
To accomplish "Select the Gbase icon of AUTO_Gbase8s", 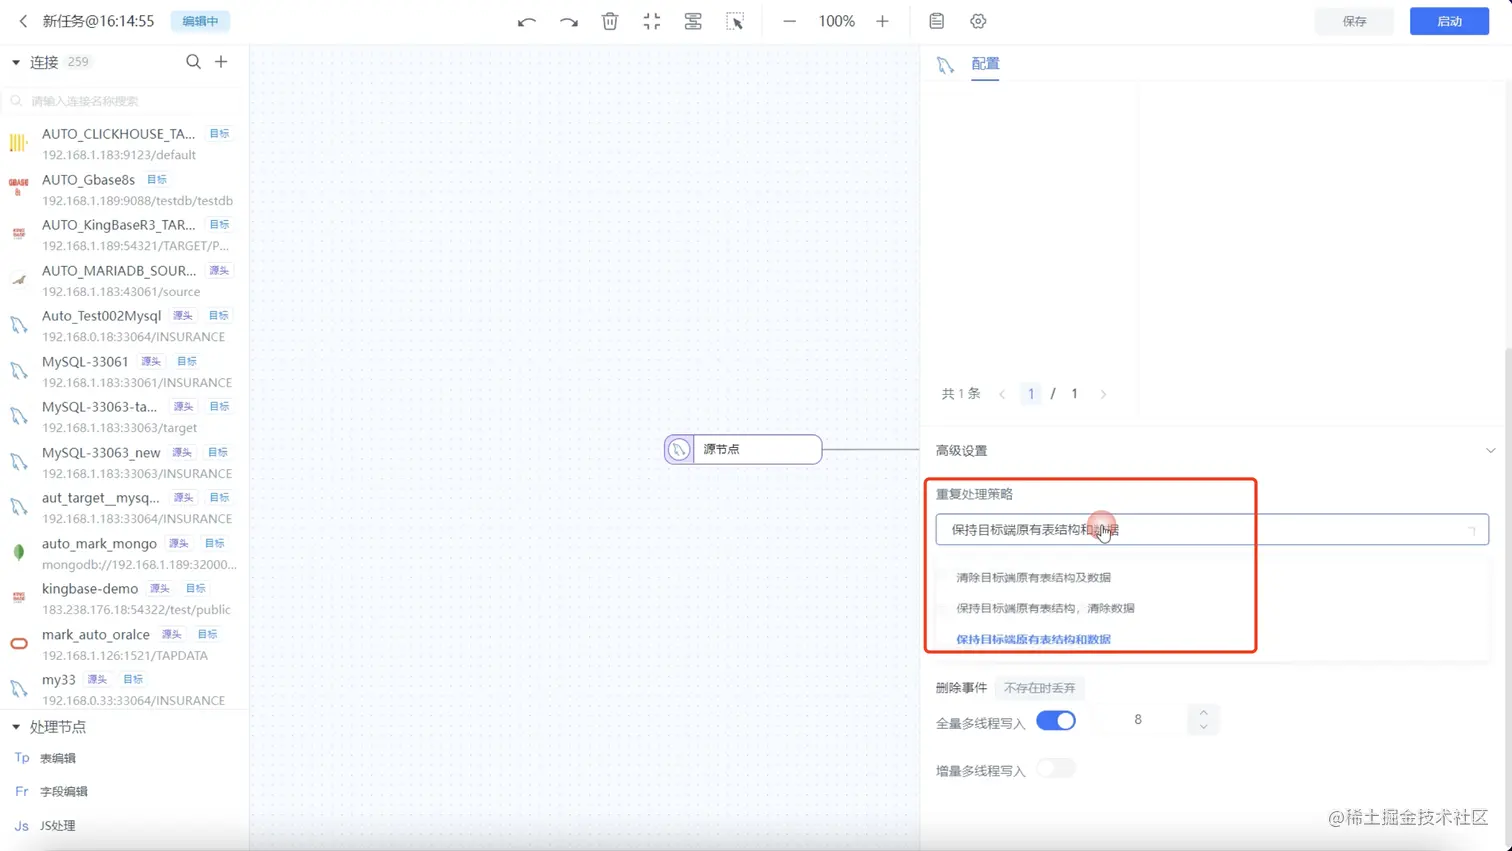I will (x=18, y=189).
